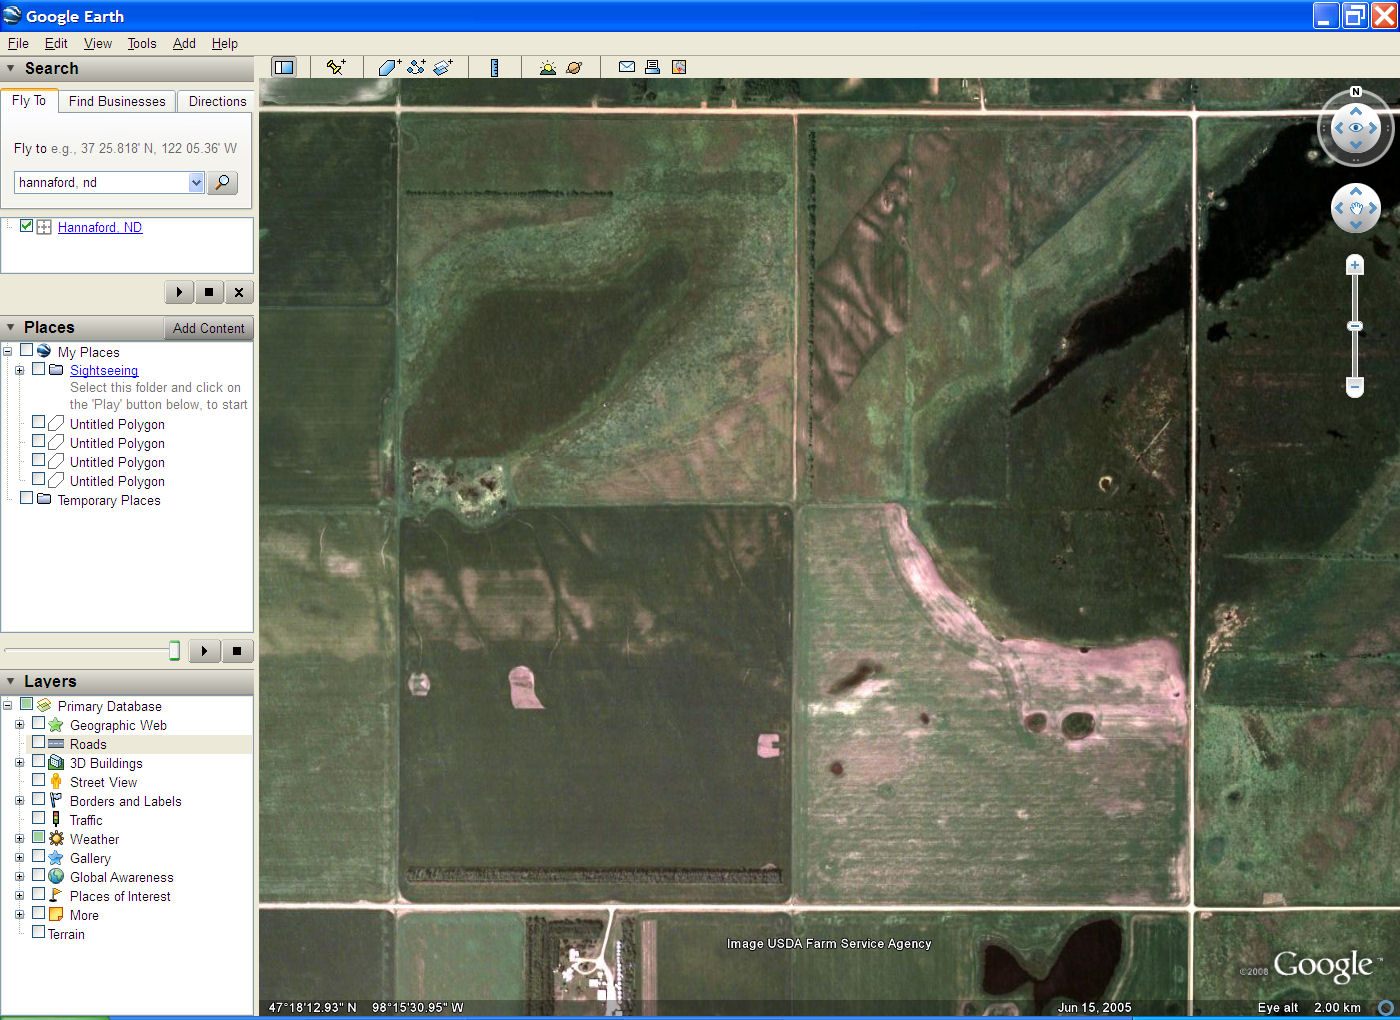Screen dimensions: 1400x1020
Task: Enable the Traffic layer checkbox
Action: coord(38,818)
